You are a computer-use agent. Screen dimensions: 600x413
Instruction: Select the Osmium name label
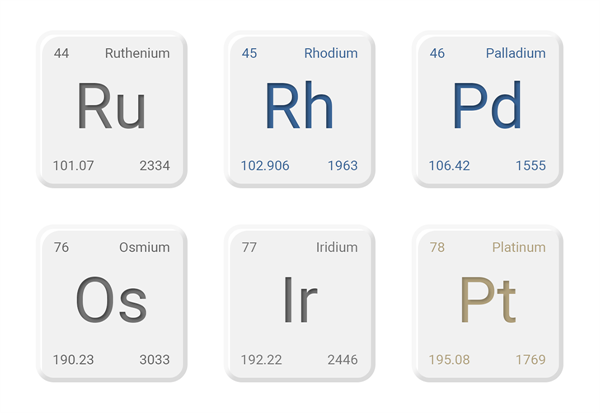click(144, 247)
